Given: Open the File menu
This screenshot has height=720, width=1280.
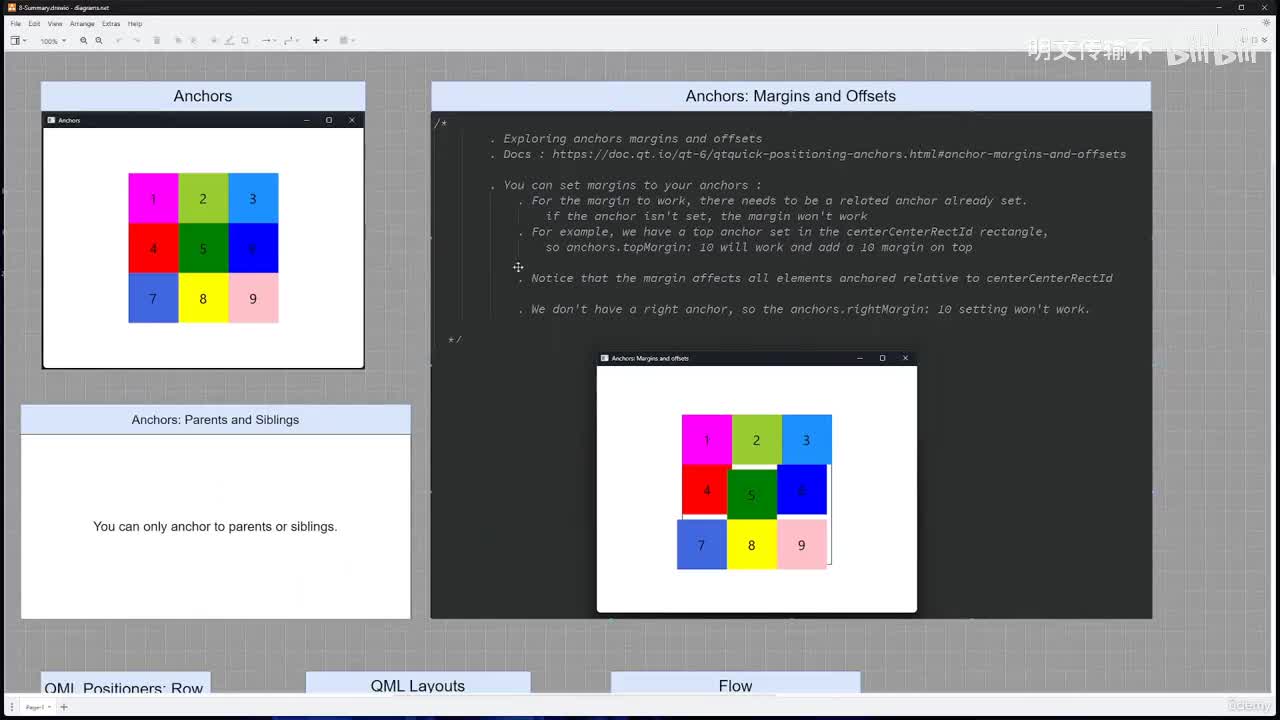Looking at the screenshot, I should (x=16, y=23).
